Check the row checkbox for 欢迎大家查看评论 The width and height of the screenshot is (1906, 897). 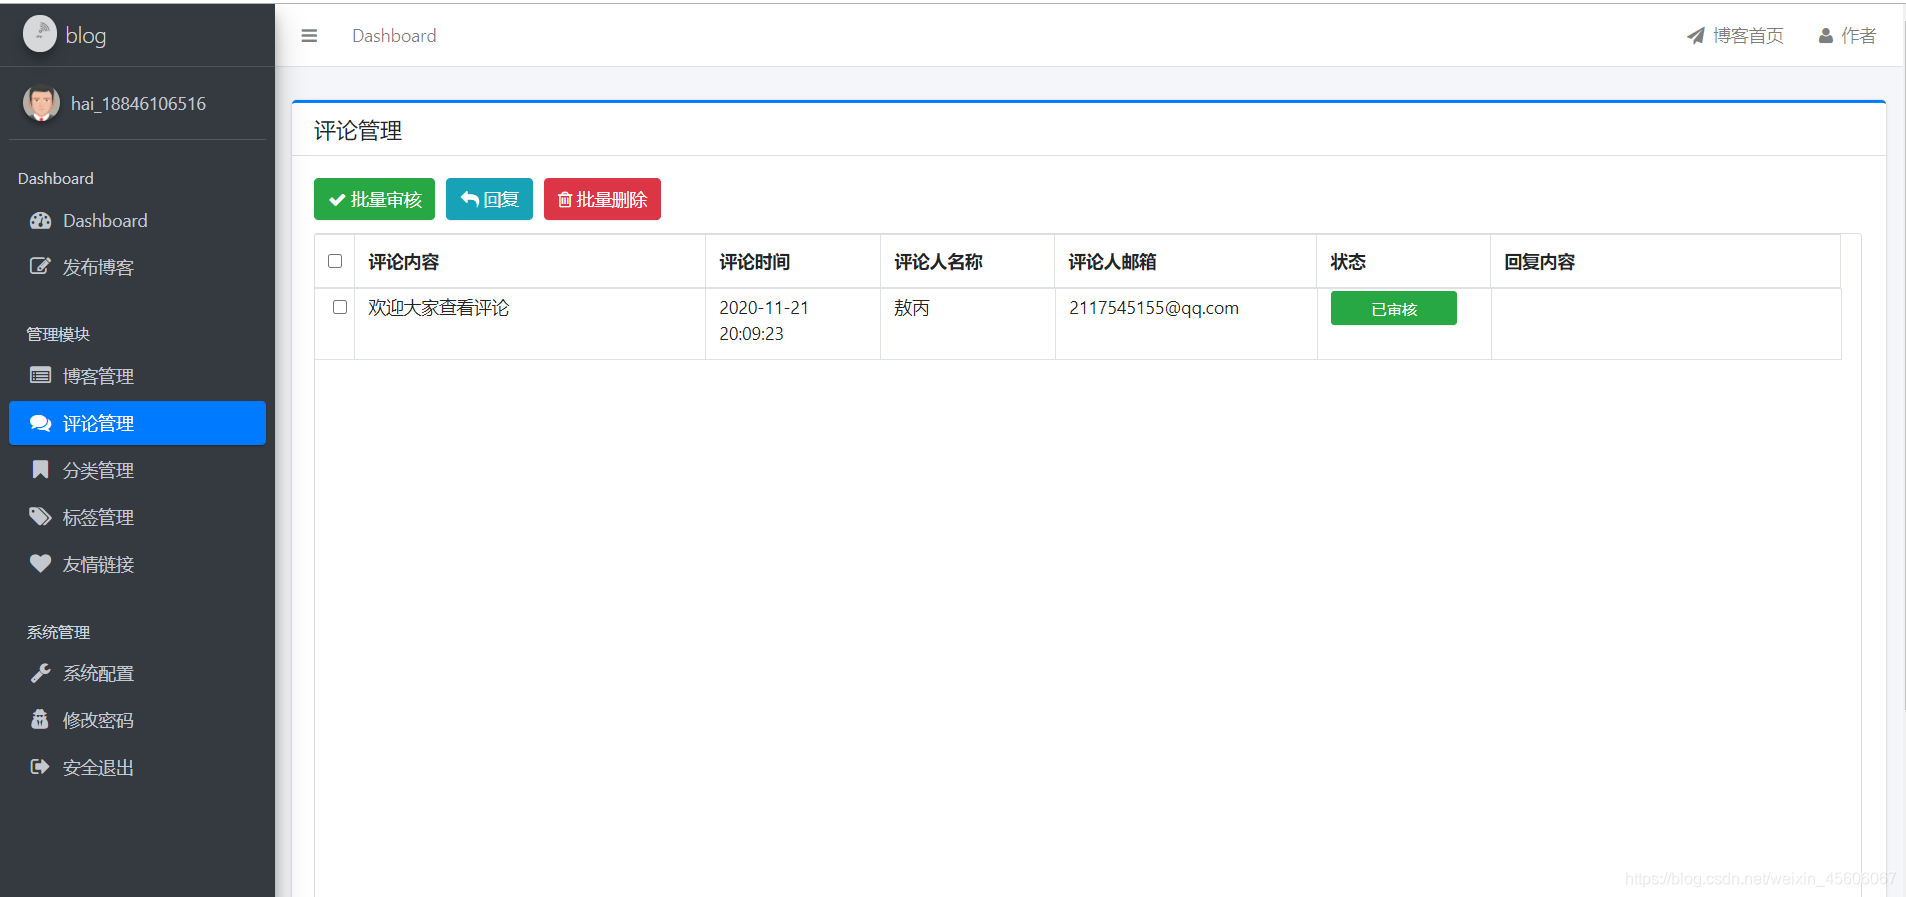(340, 307)
